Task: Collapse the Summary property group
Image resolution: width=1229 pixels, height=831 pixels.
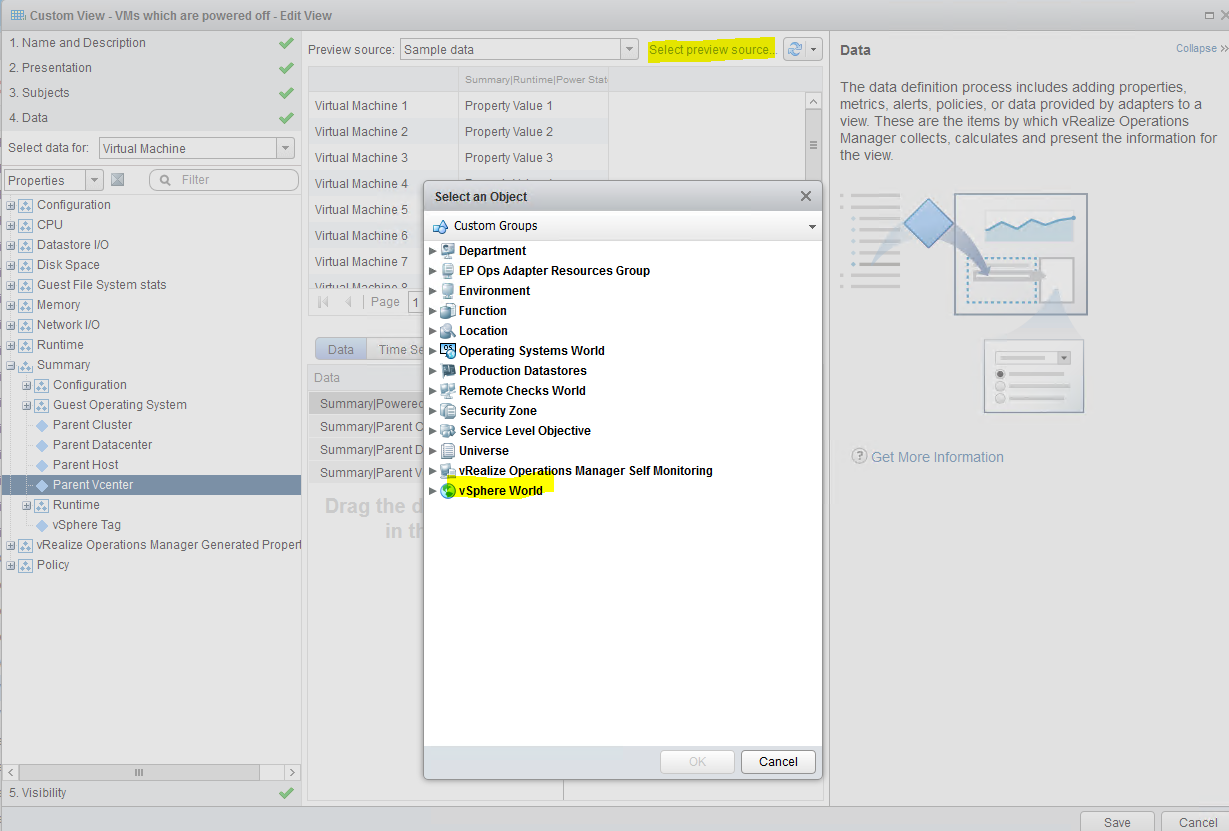Action: coord(11,365)
